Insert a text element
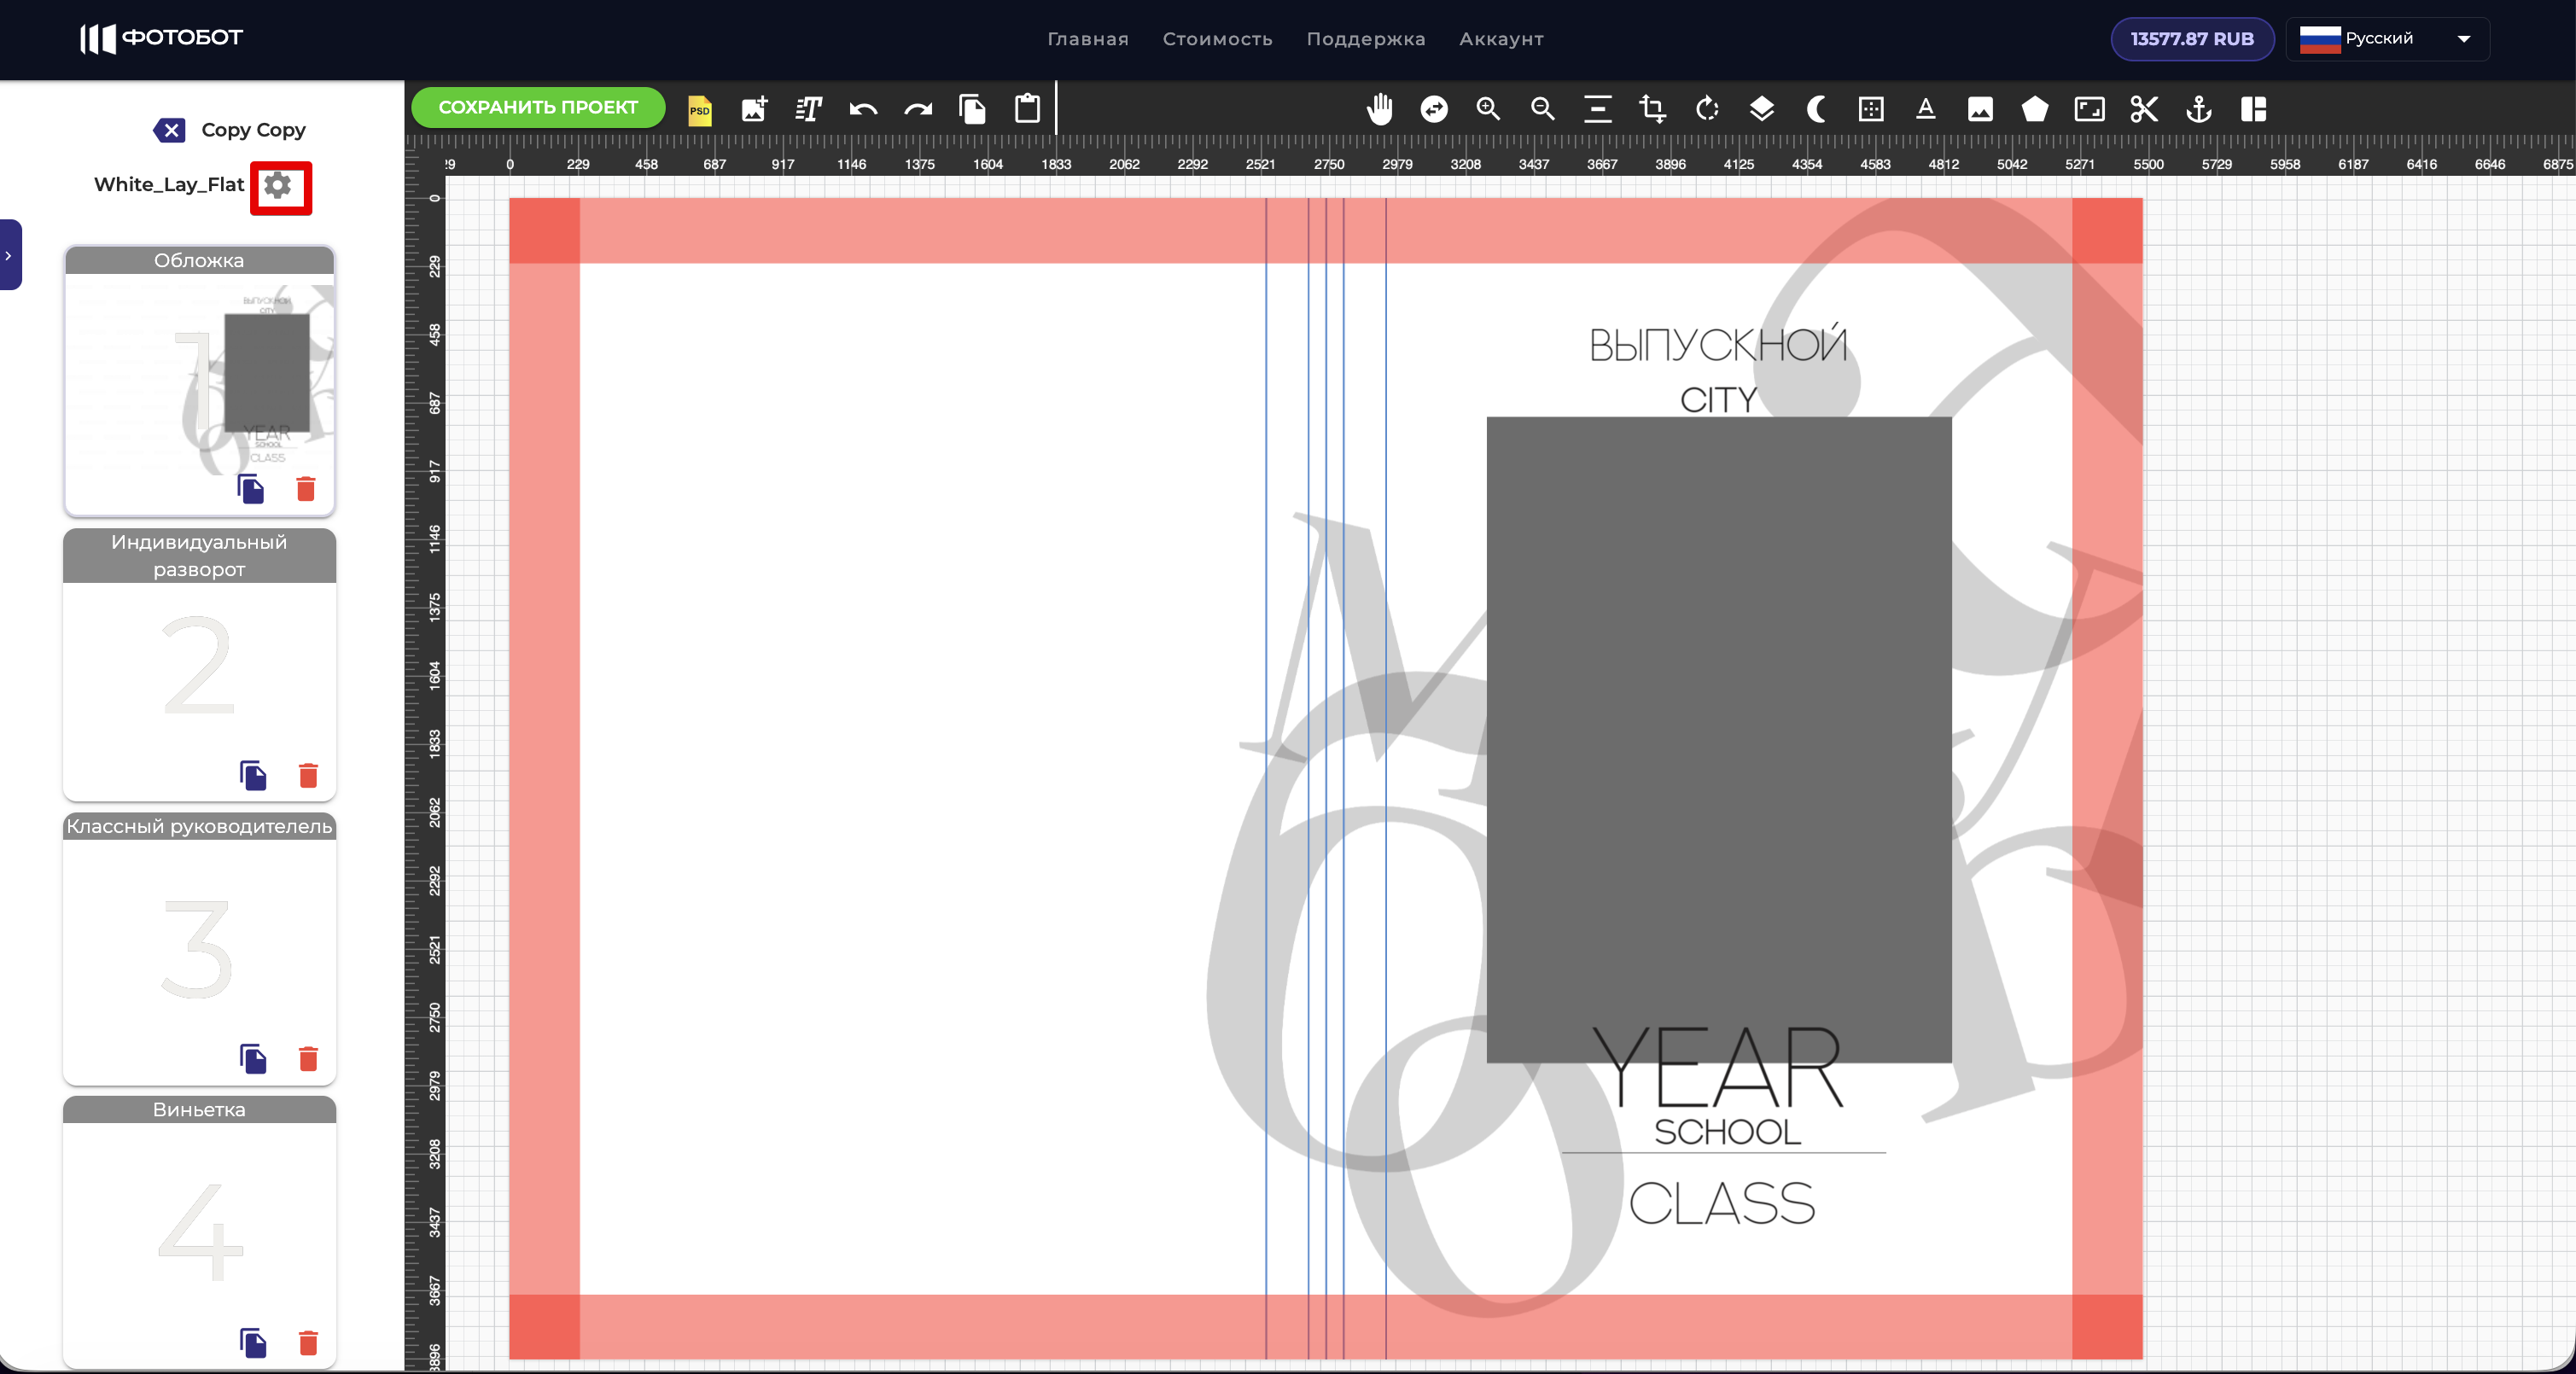Screen dimensions: 2576x1374 click(808, 109)
